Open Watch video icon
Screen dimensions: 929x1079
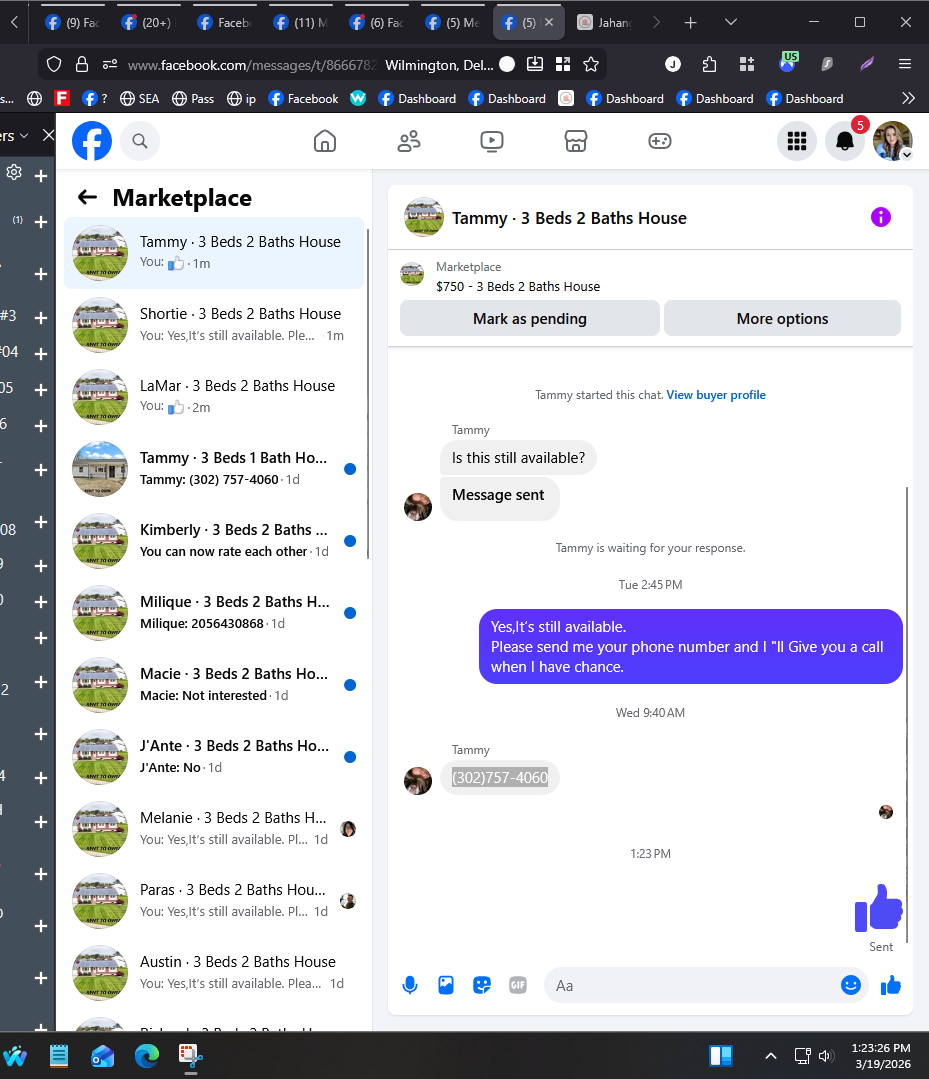(x=492, y=141)
